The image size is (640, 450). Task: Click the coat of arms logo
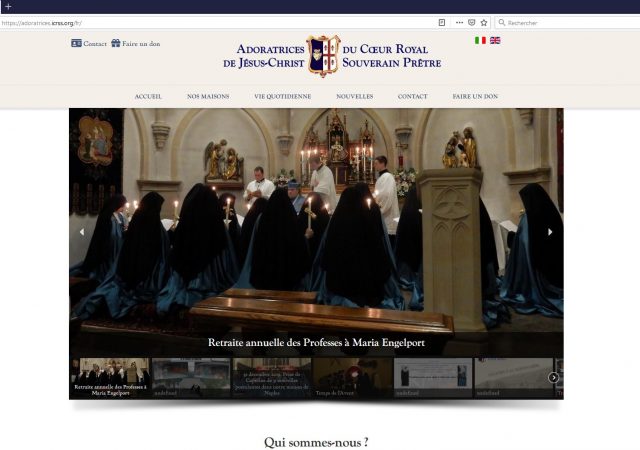[323, 55]
